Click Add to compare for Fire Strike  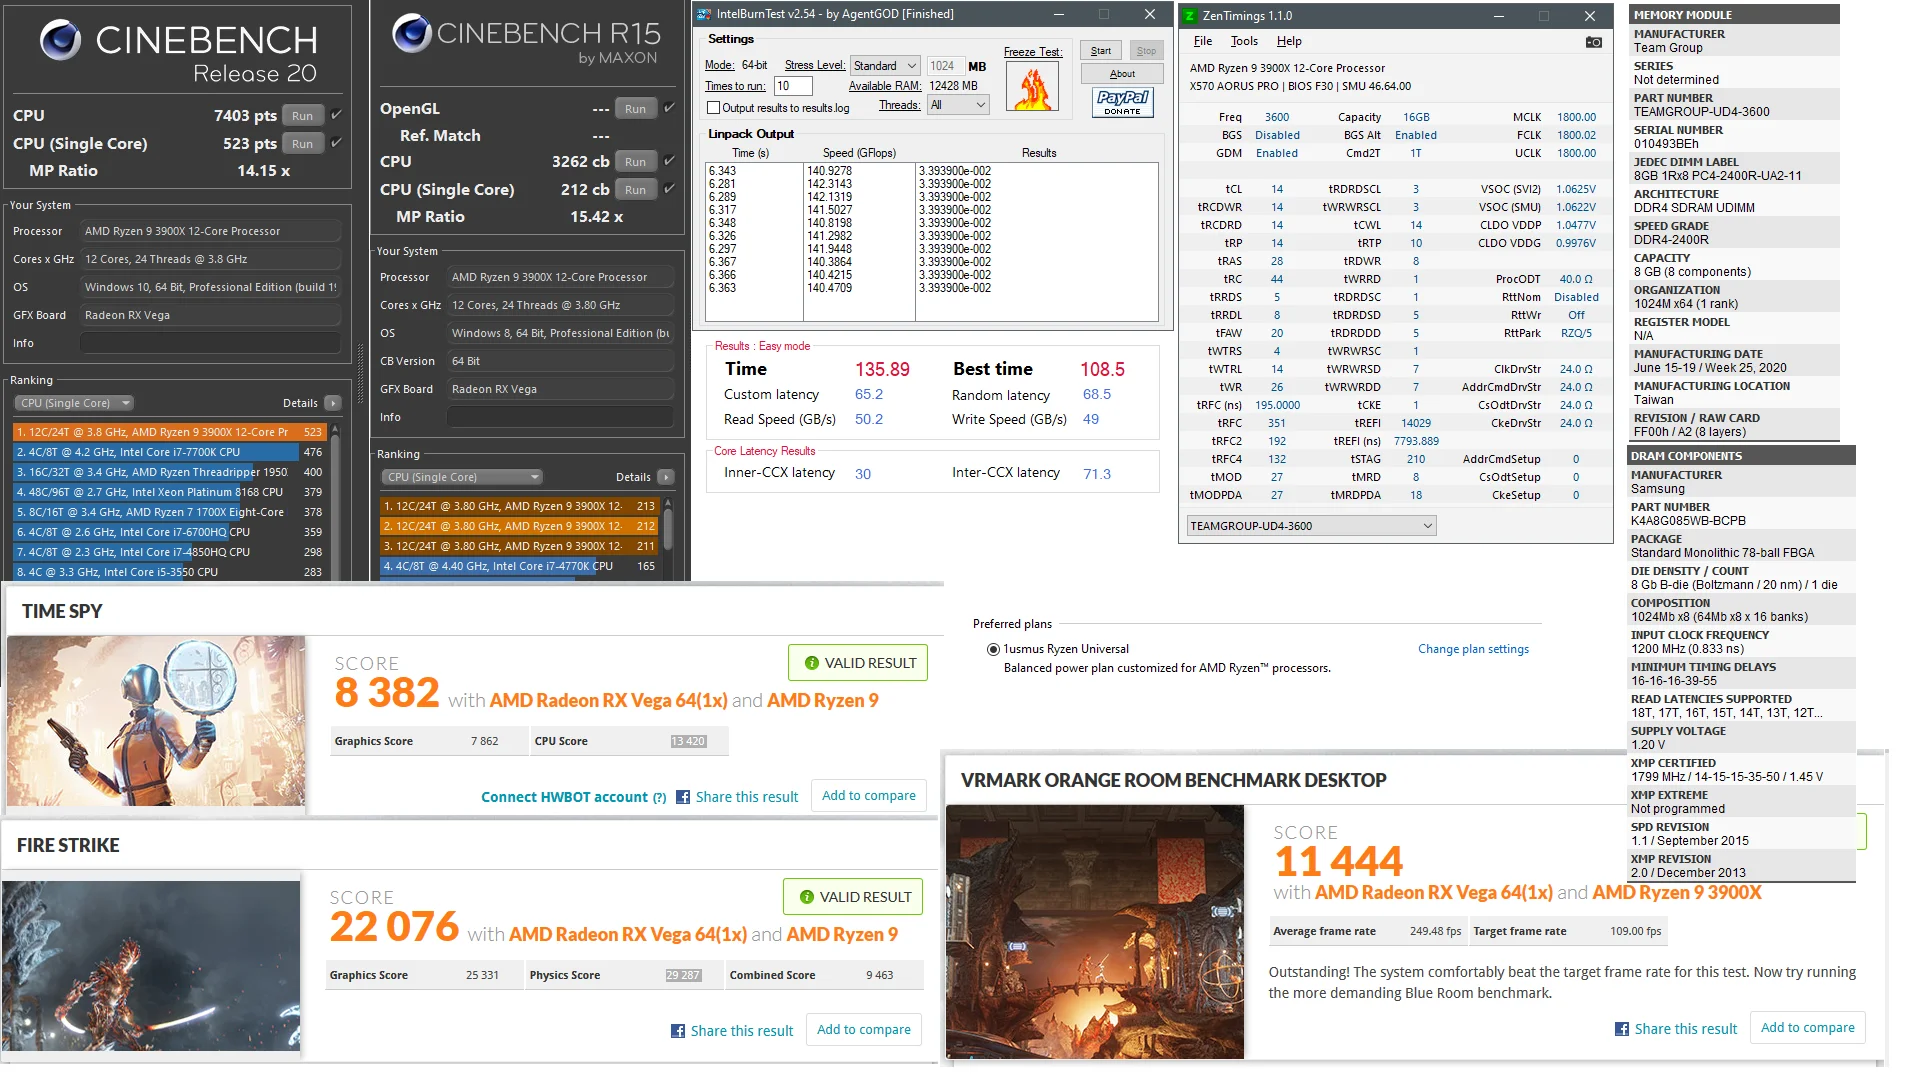point(864,1030)
